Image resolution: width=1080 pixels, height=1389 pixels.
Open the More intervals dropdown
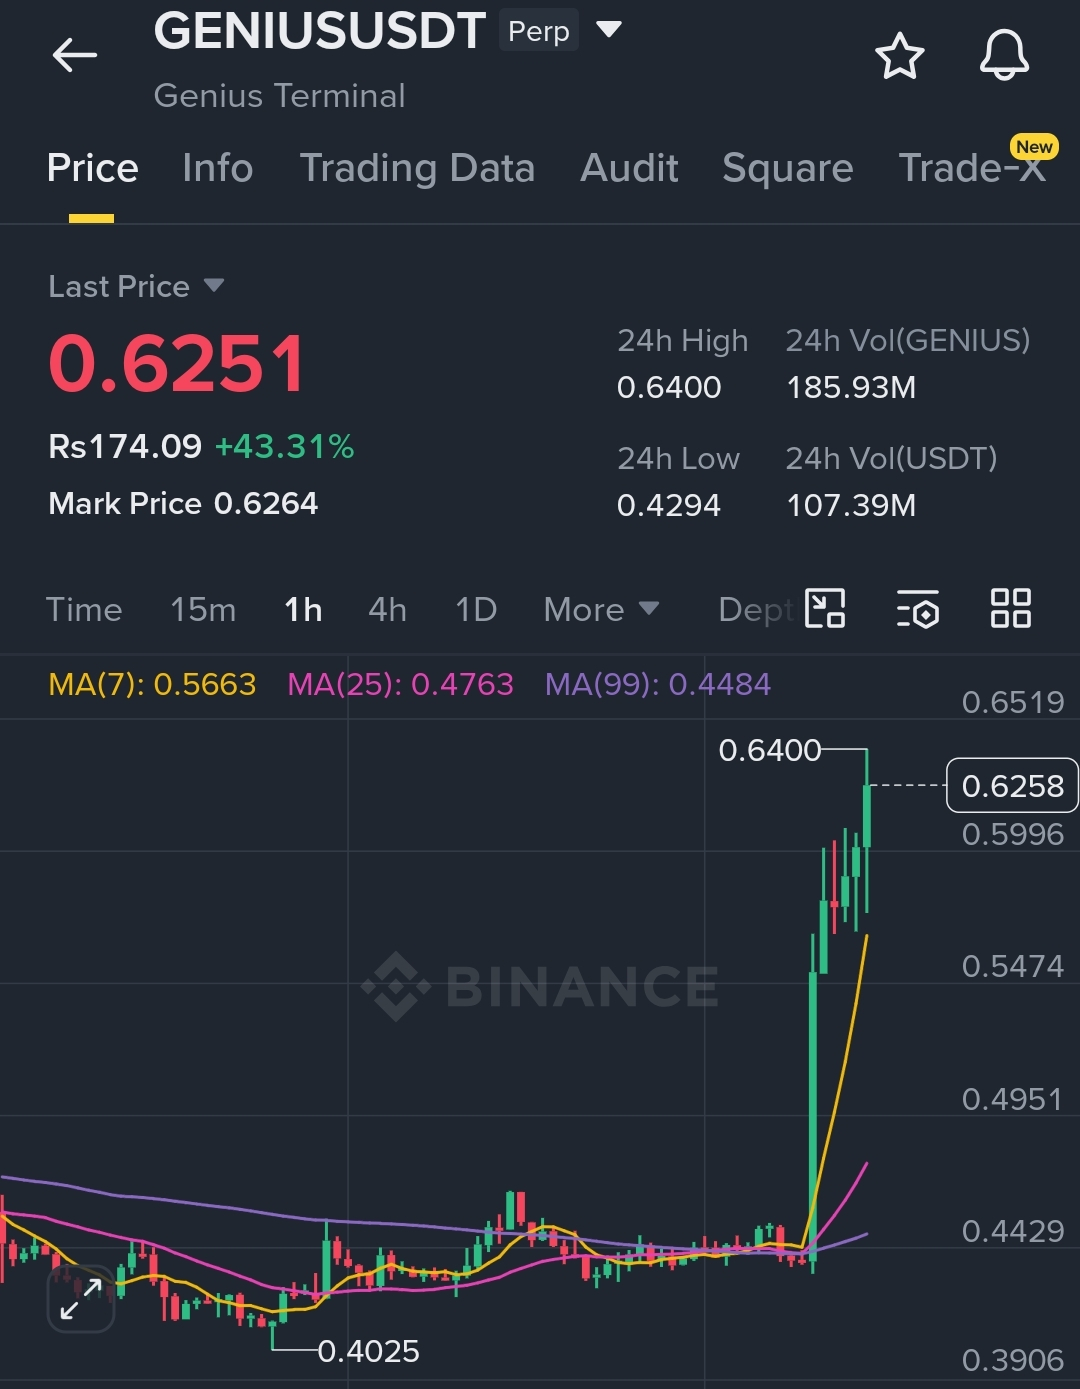(601, 609)
